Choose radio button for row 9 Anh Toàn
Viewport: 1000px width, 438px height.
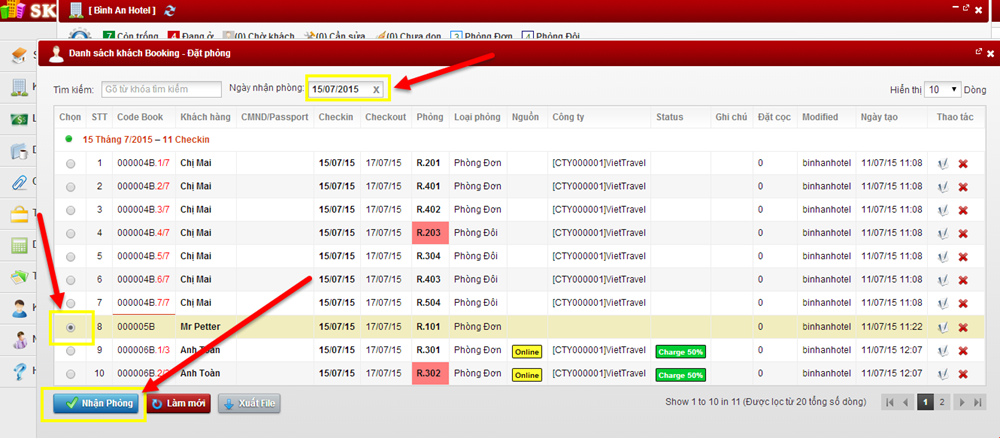click(x=70, y=350)
